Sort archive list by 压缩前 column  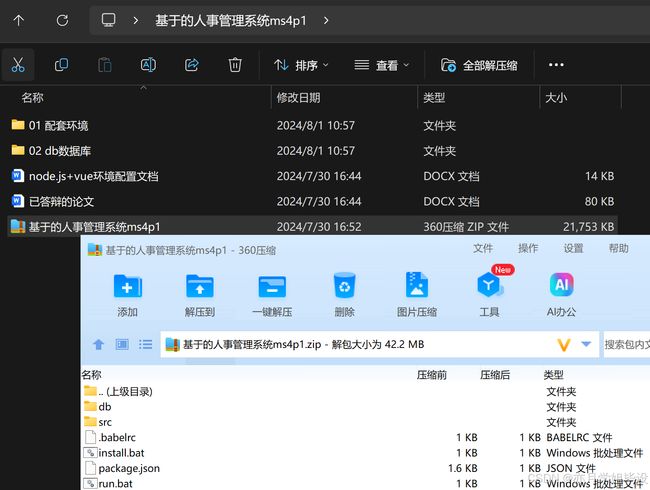[432, 375]
